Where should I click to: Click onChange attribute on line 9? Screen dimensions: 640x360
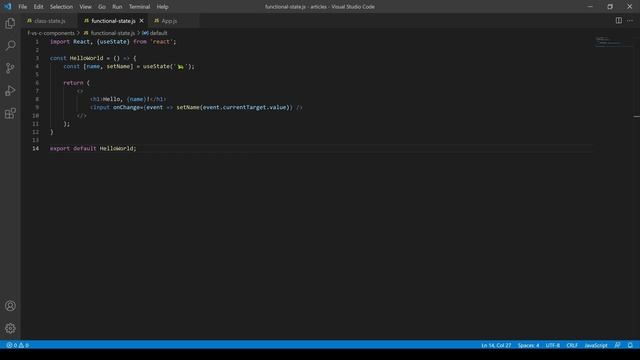point(127,107)
